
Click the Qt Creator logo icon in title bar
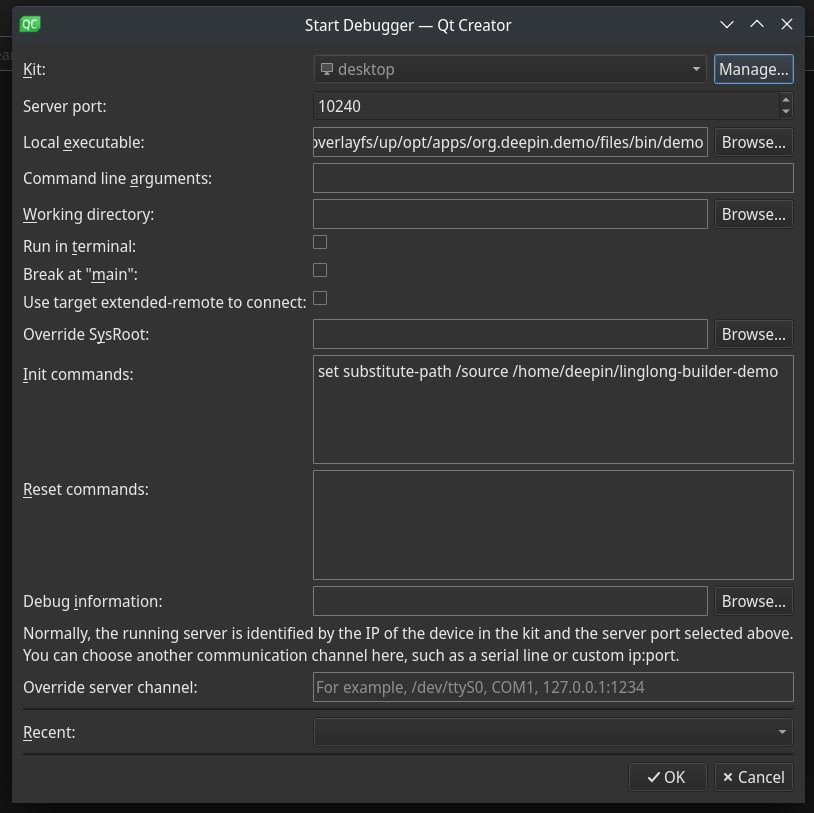30,24
